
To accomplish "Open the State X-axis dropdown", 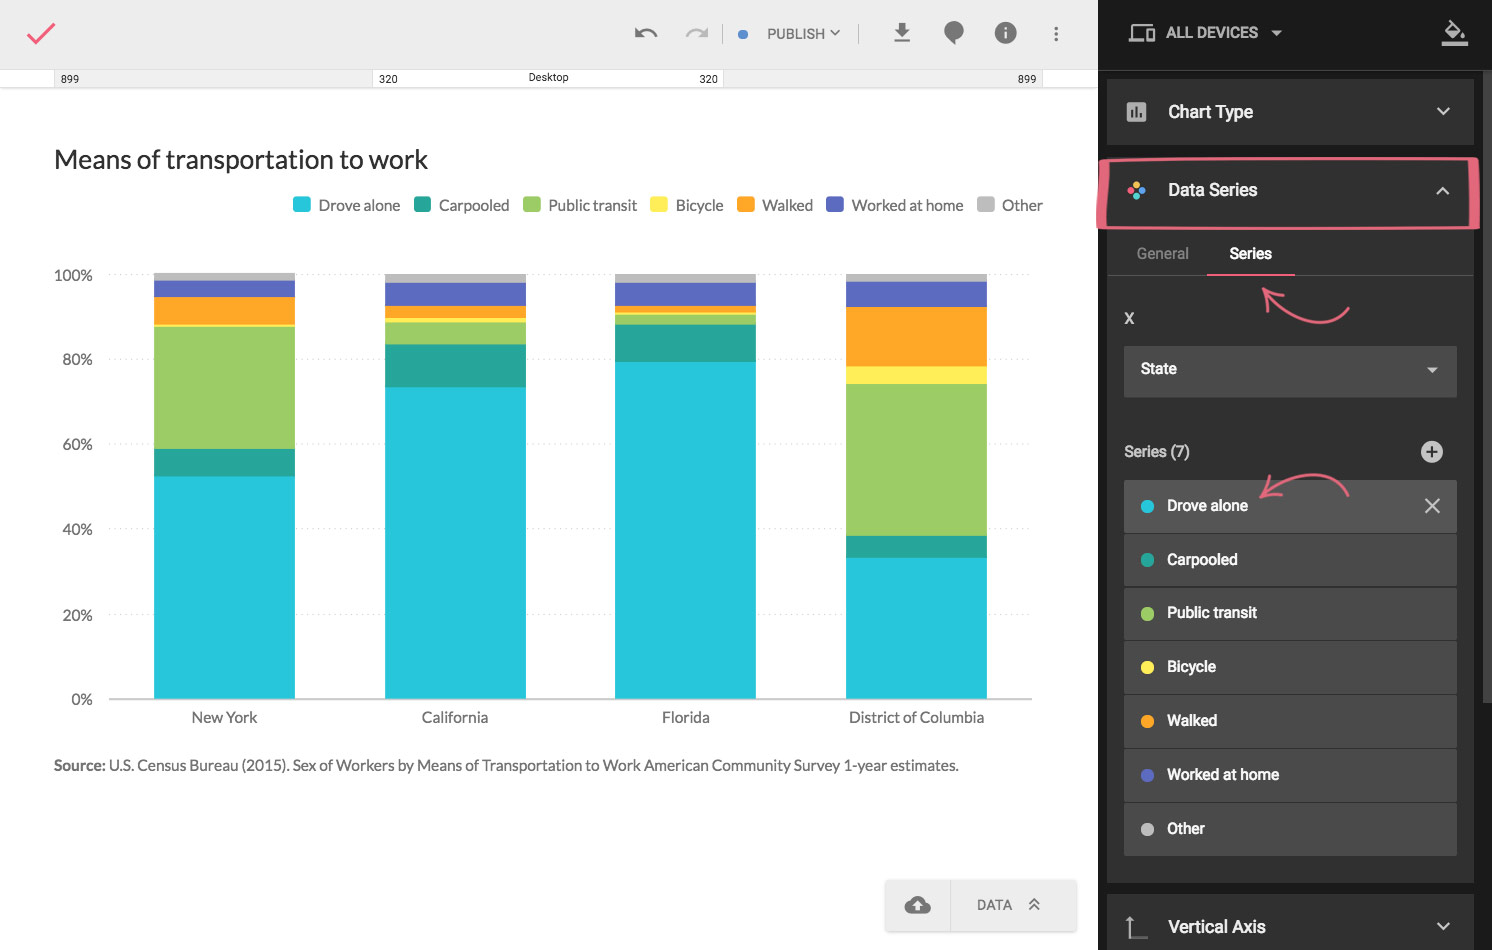I will [1289, 370].
